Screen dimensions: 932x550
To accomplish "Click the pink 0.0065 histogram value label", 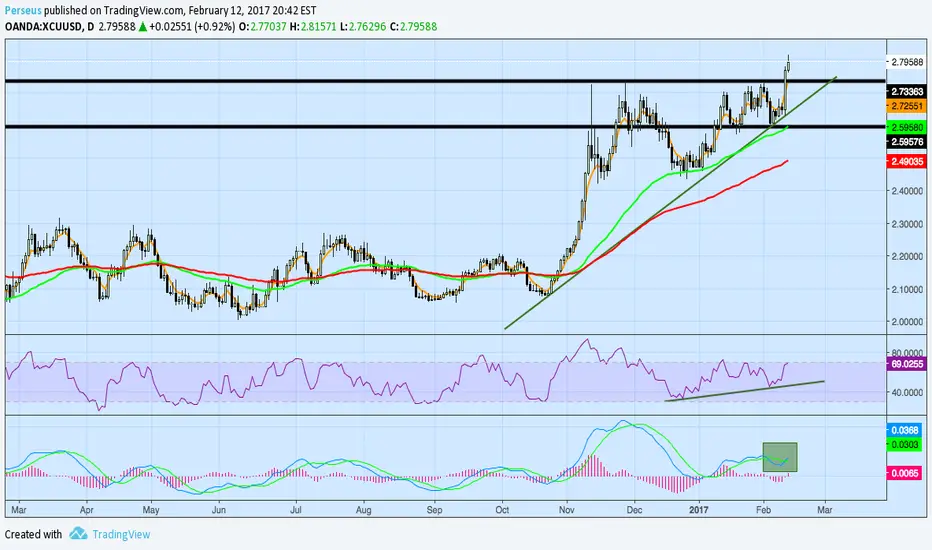I will (x=903, y=473).
